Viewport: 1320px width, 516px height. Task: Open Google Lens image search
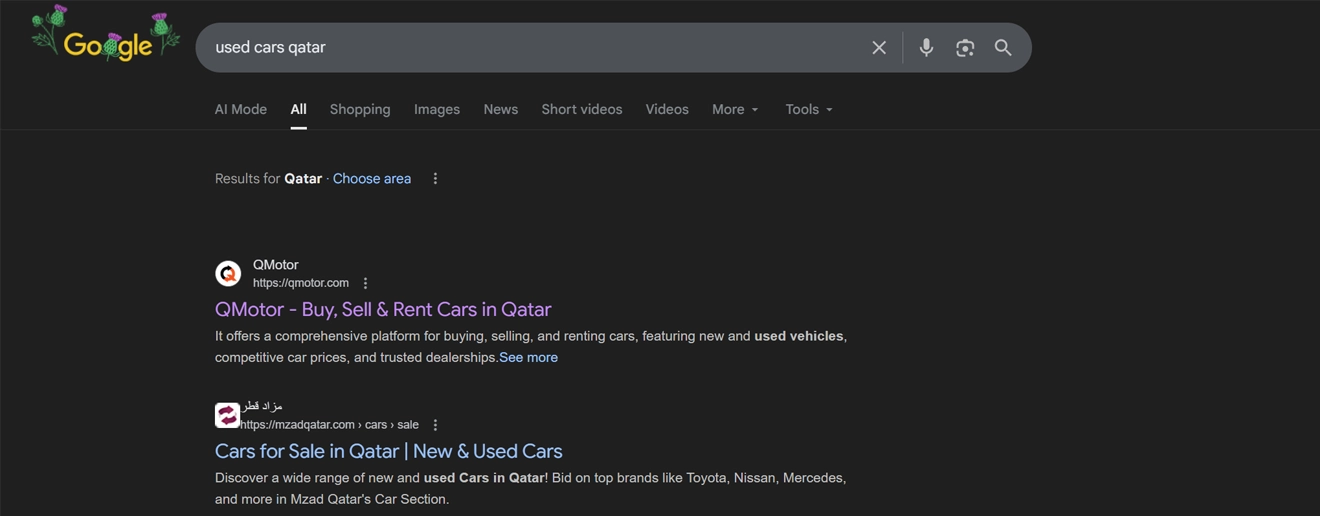pyautogui.click(x=964, y=48)
